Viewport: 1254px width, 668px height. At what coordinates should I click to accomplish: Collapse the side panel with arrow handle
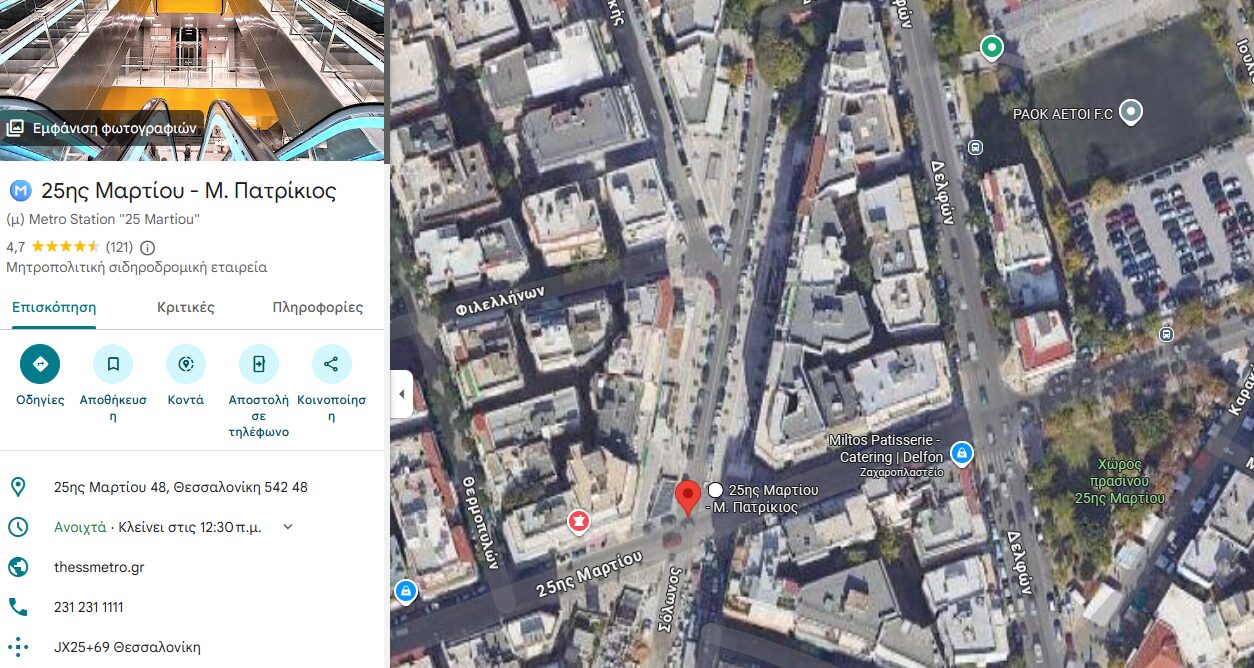tap(401, 394)
